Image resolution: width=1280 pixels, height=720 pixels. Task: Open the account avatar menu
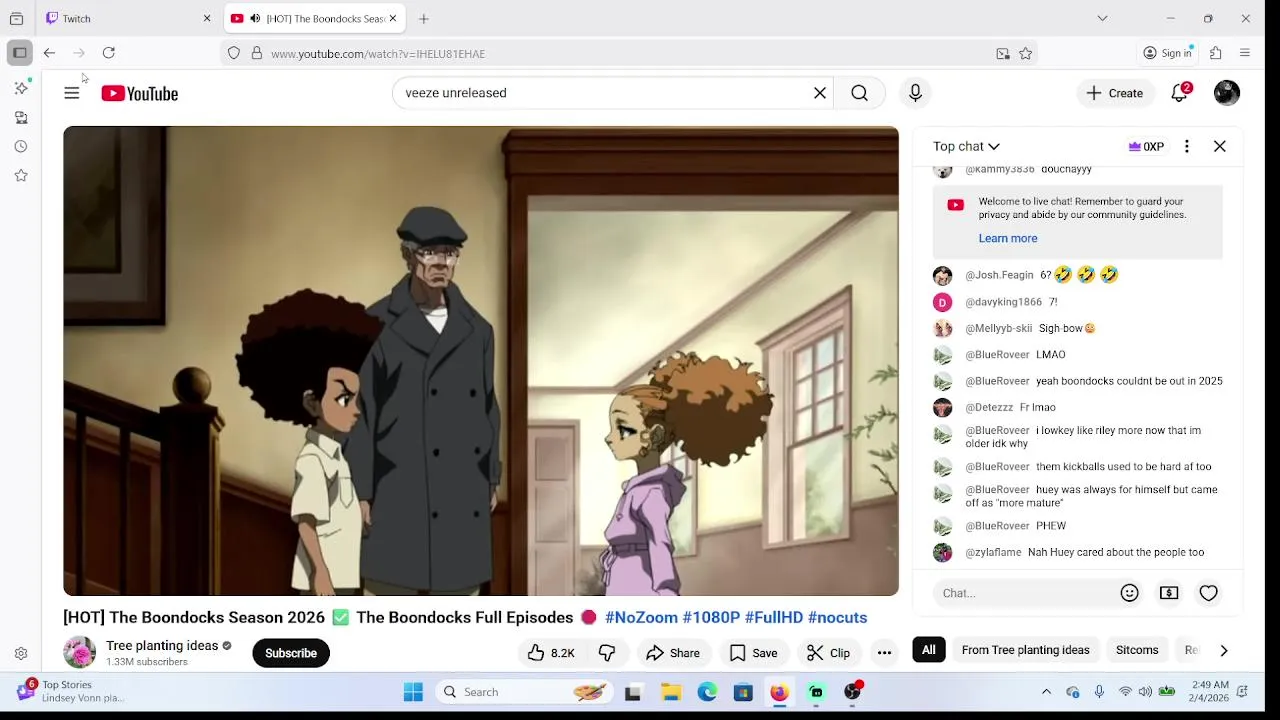(x=1227, y=93)
